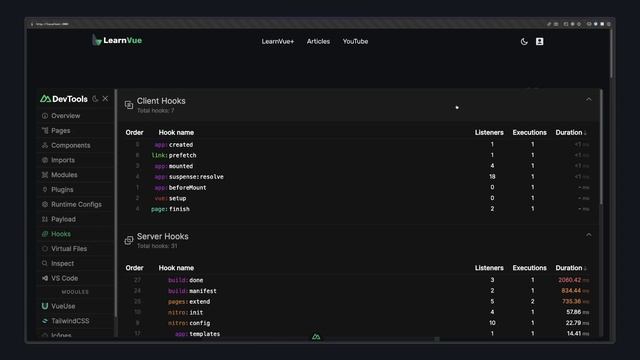Open YouTube nav link
This screenshot has width=640, height=360.
tap(356, 42)
